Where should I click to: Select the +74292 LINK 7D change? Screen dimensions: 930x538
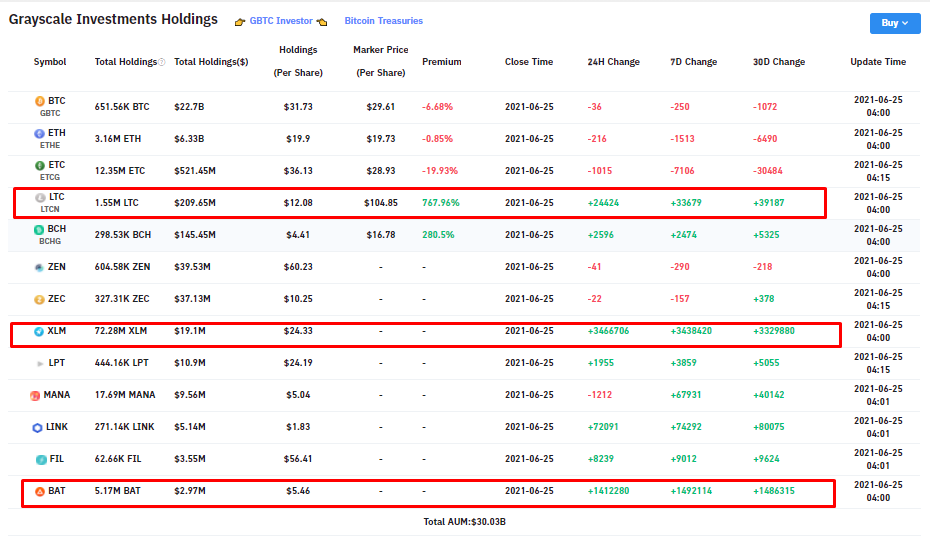point(686,427)
